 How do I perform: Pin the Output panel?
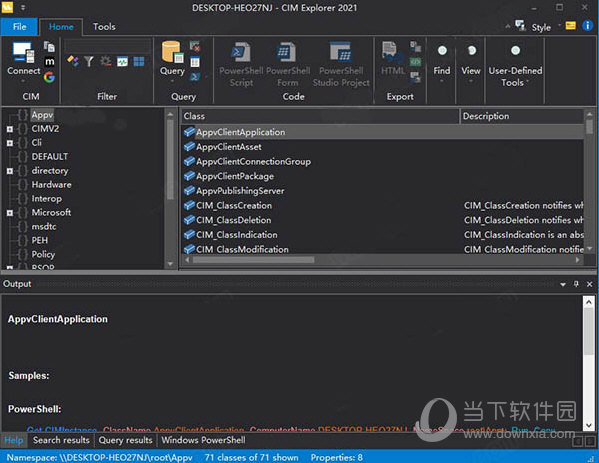576,284
